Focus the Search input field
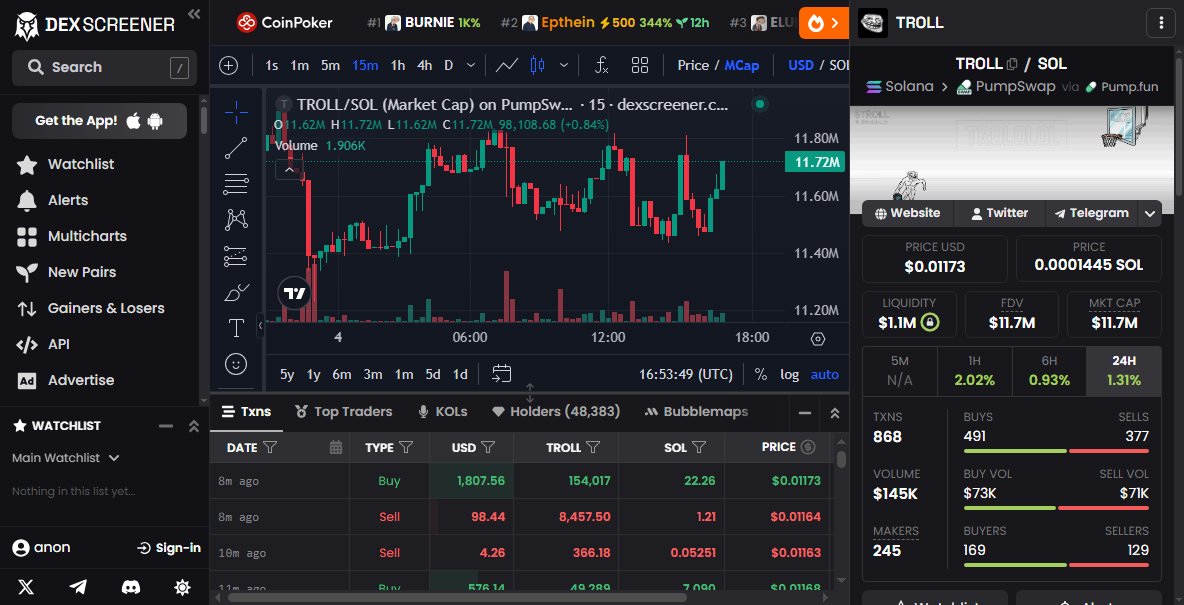 pos(104,67)
